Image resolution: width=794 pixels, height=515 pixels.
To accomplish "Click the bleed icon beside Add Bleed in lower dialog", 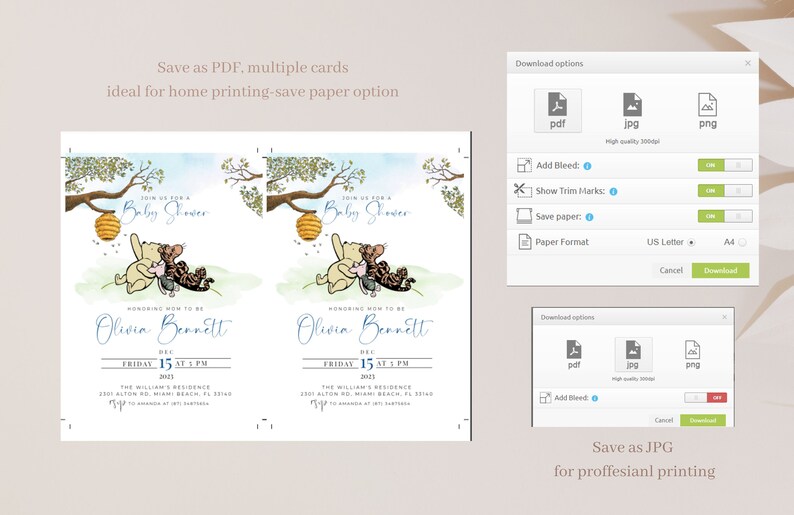I will pos(545,398).
